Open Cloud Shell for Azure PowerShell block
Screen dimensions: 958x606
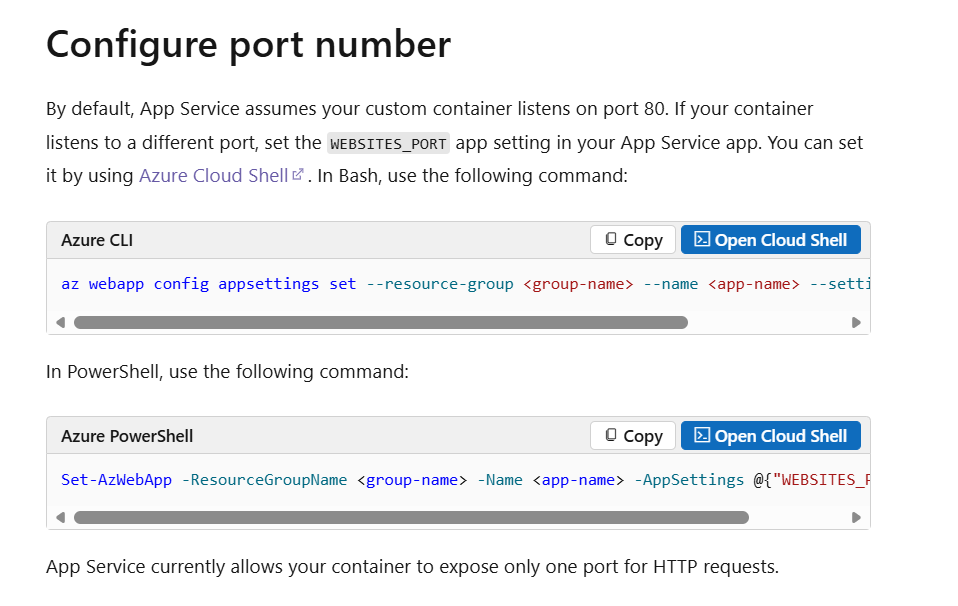pos(770,436)
